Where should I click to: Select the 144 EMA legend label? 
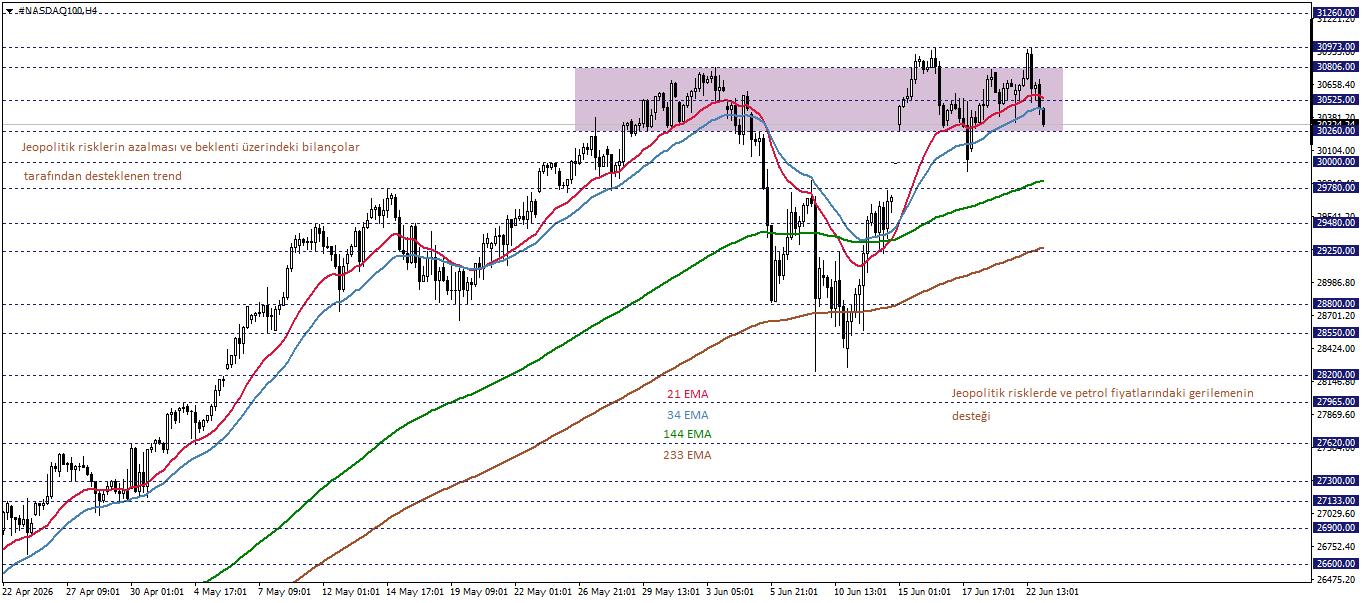coord(687,434)
